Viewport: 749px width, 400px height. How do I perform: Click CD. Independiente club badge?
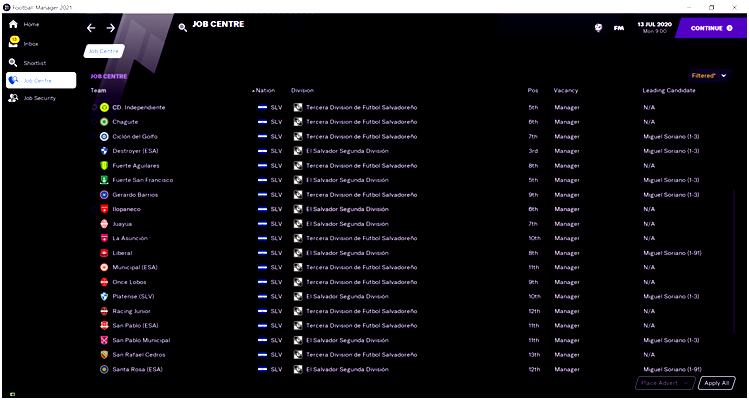[104, 108]
